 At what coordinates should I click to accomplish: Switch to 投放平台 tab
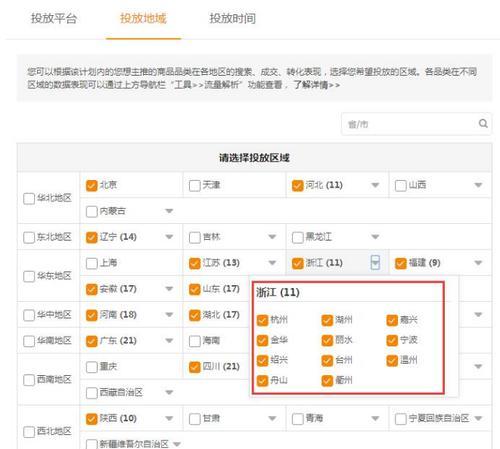pos(54,18)
